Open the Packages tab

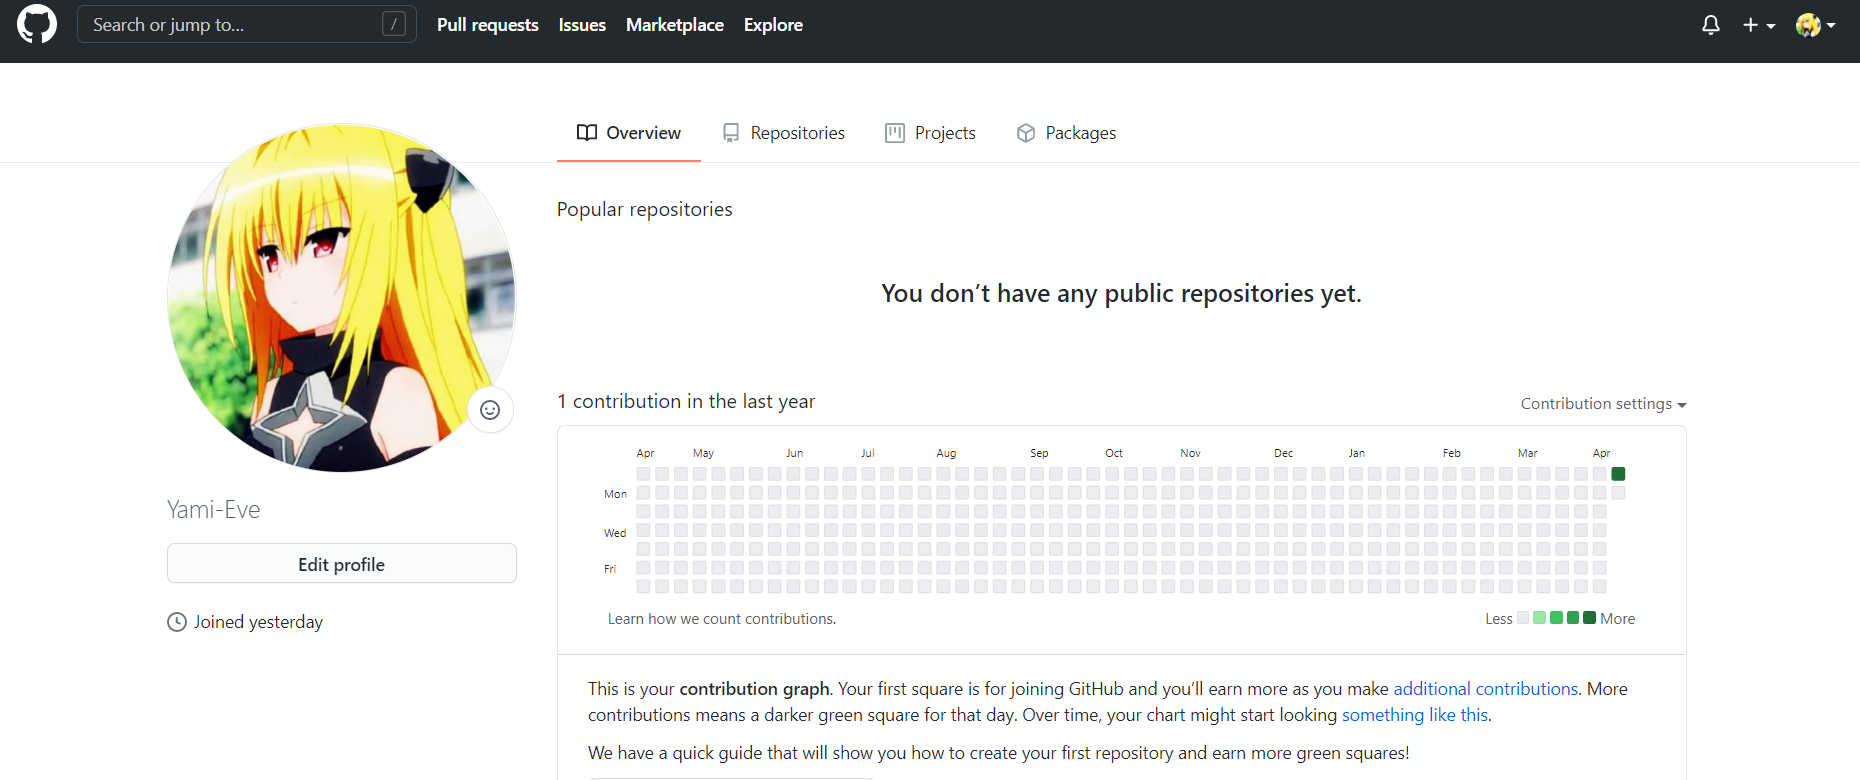[x=1067, y=133]
